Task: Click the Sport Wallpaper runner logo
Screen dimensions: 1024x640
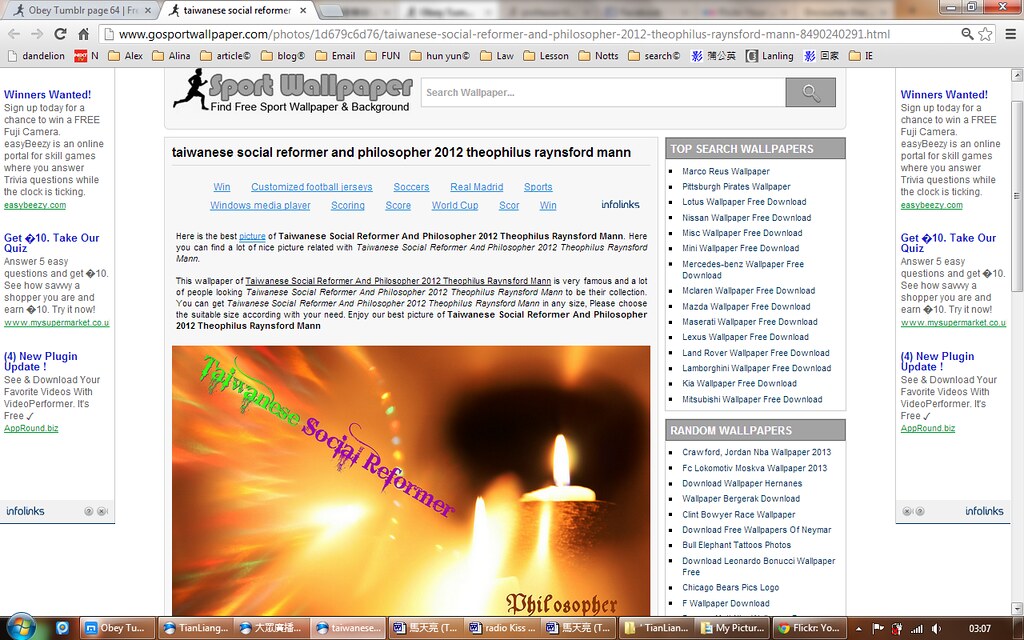Action: [x=190, y=89]
